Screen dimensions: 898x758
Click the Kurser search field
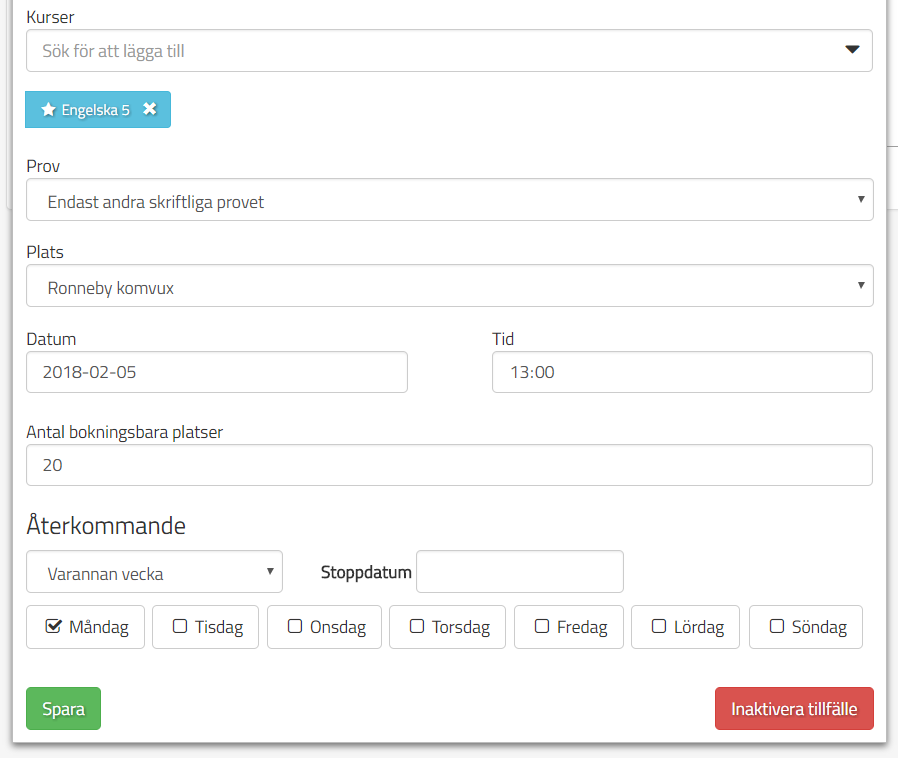click(x=430, y=51)
